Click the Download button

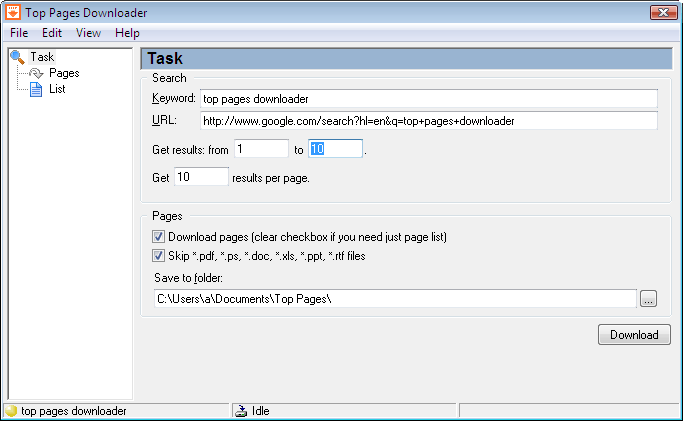click(x=634, y=335)
